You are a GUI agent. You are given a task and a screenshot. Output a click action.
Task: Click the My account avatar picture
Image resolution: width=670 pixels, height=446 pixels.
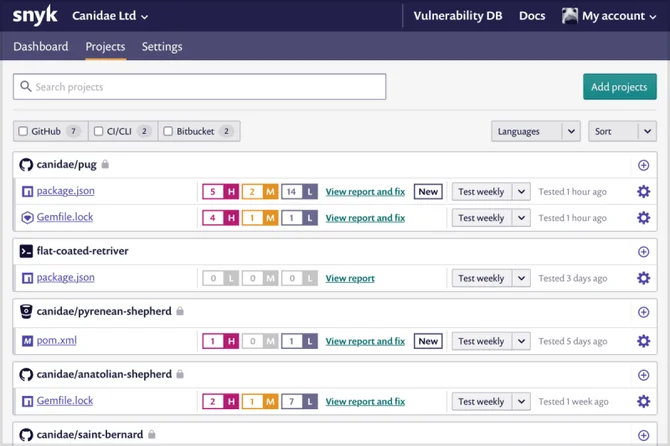pos(570,16)
